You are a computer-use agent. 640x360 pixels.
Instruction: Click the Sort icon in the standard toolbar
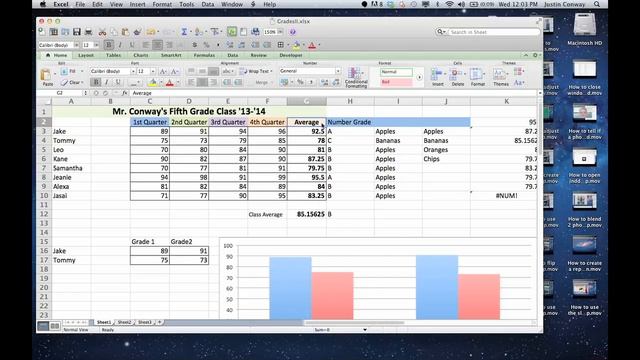coord(199,32)
